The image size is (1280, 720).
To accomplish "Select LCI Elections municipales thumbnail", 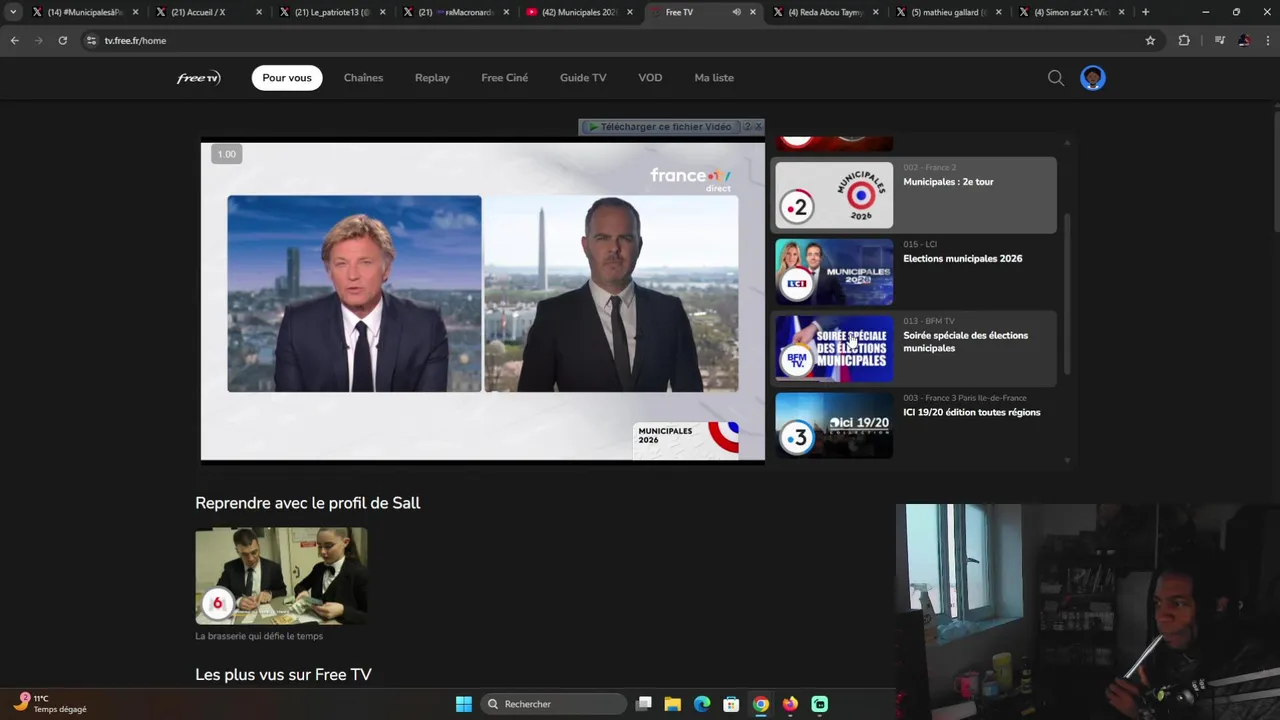I will [834, 272].
